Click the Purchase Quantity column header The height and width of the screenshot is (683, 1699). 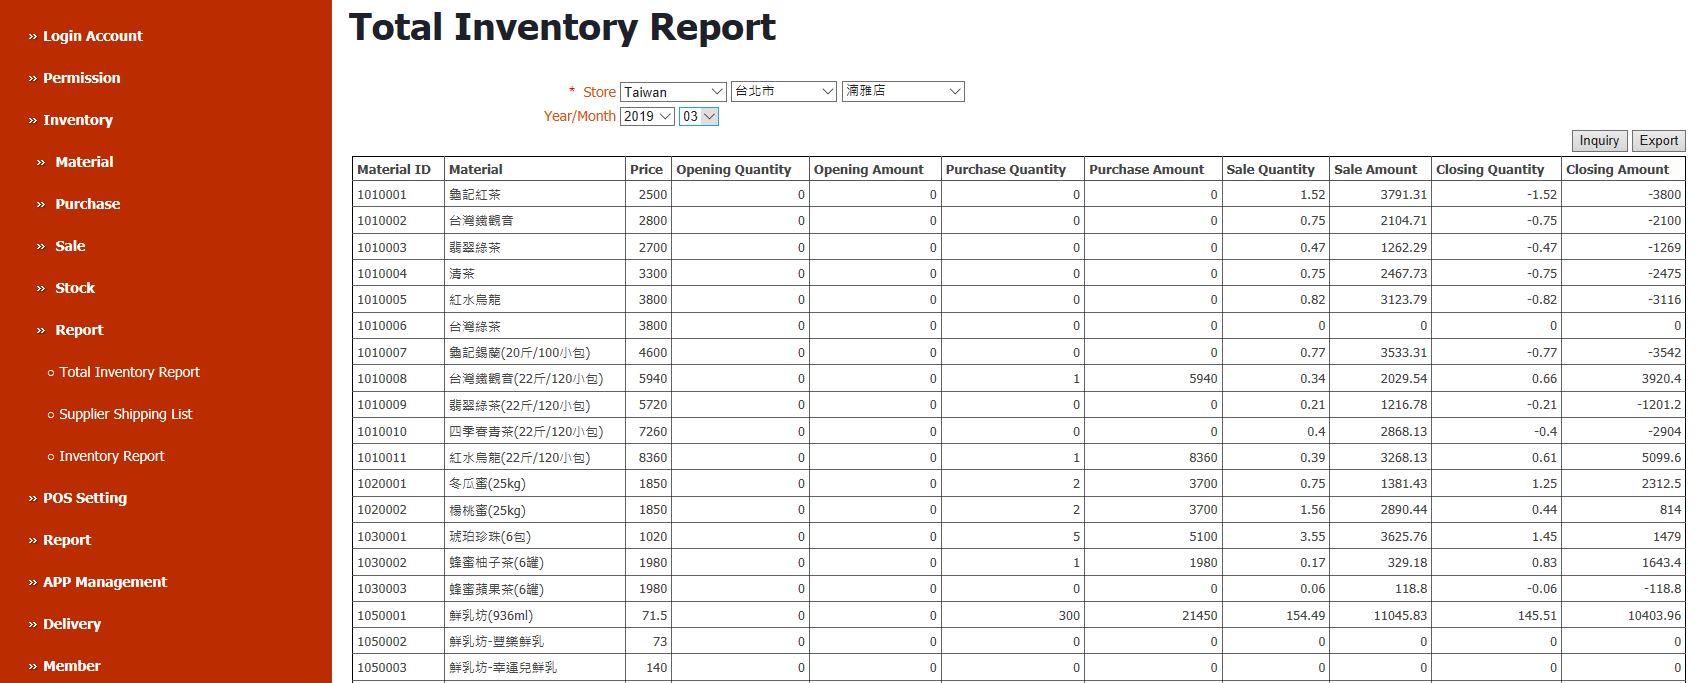tap(1013, 169)
